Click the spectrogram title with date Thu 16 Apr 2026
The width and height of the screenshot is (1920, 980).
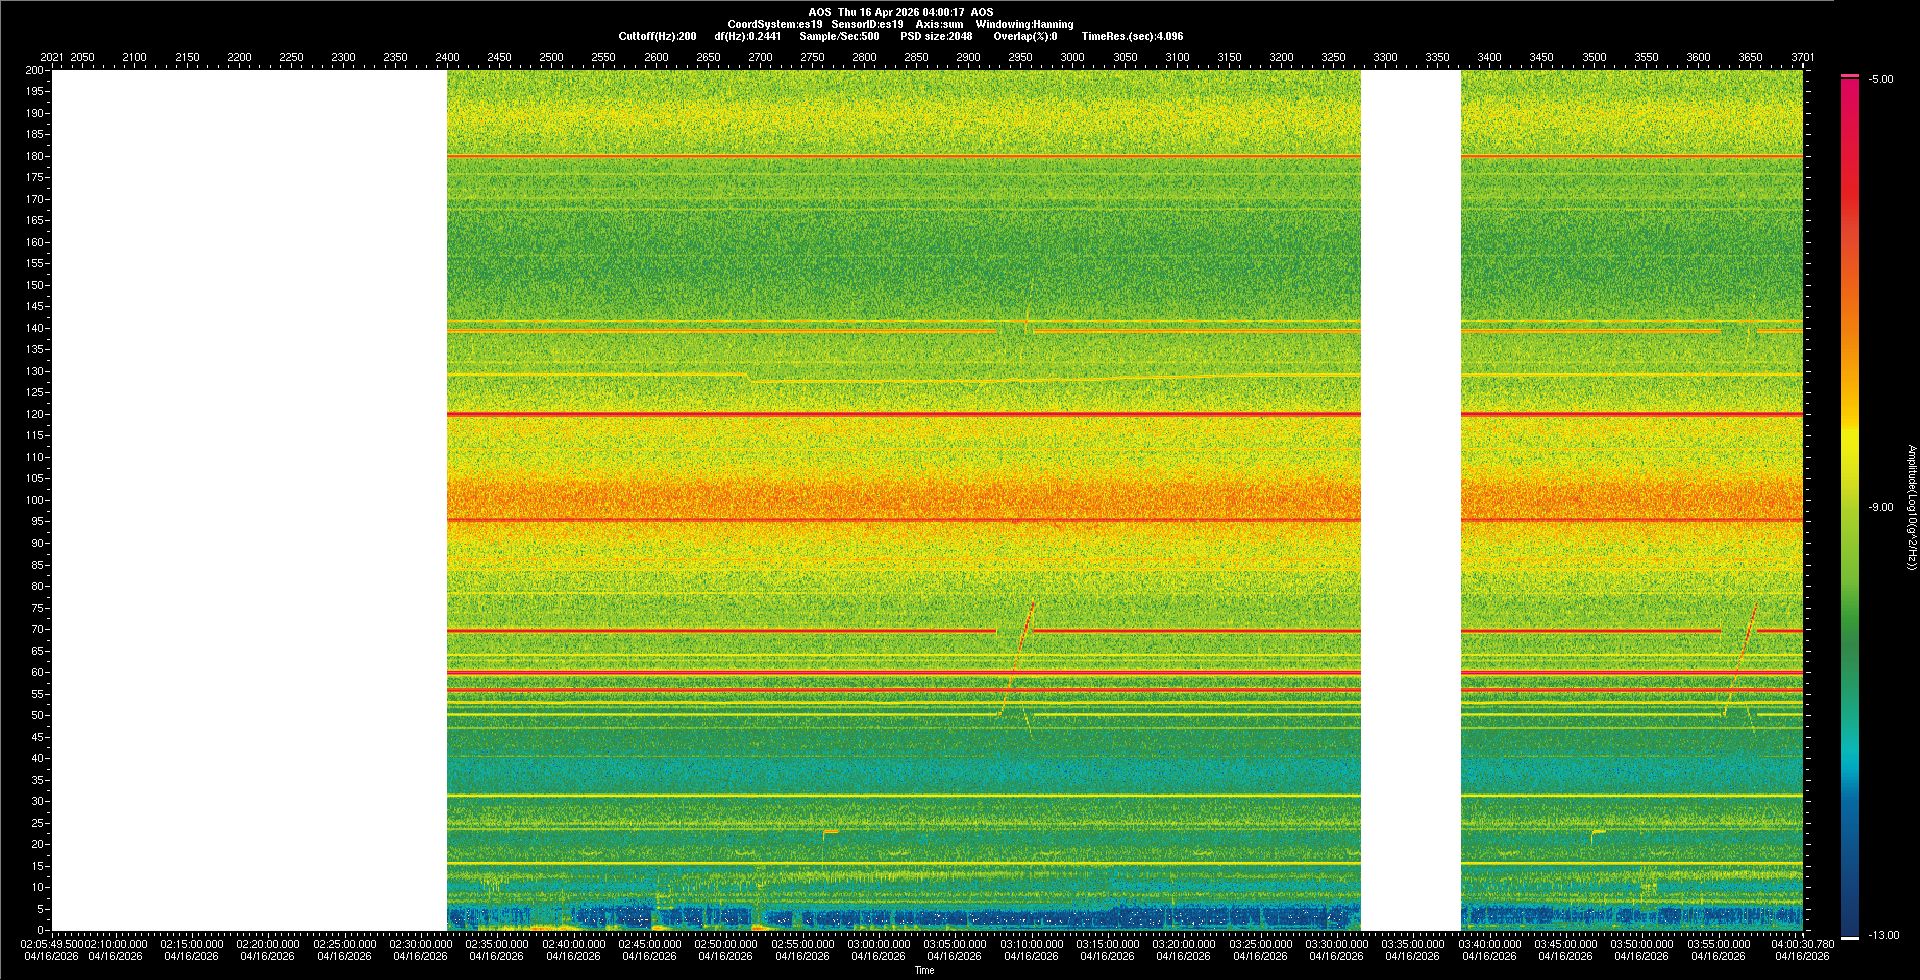[900, 12]
